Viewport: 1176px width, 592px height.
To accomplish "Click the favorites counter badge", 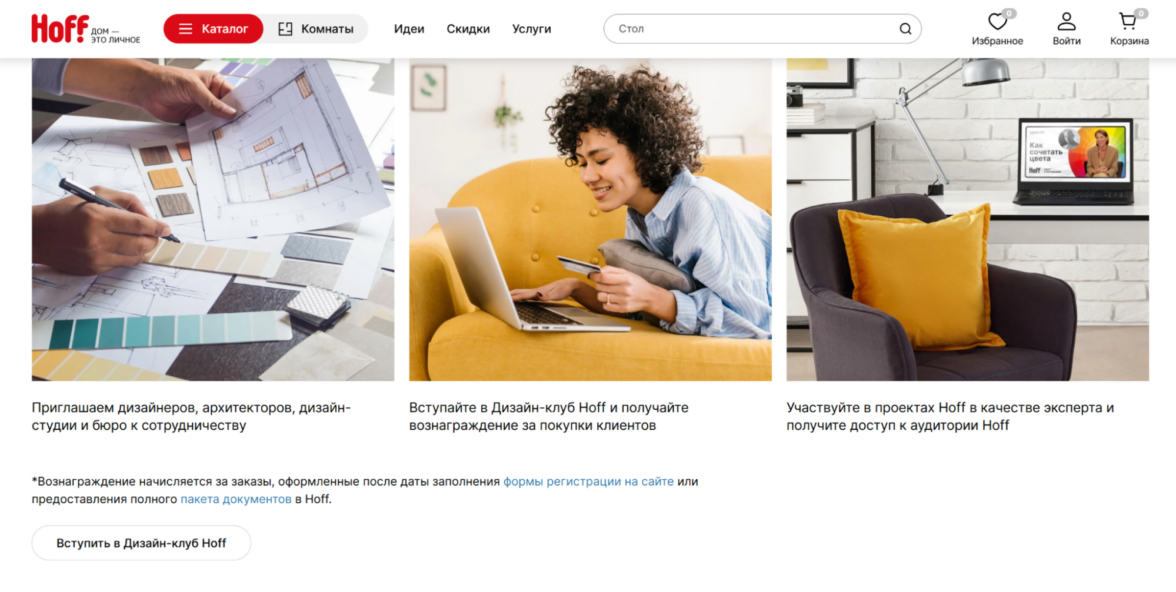I will [x=1009, y=14].
